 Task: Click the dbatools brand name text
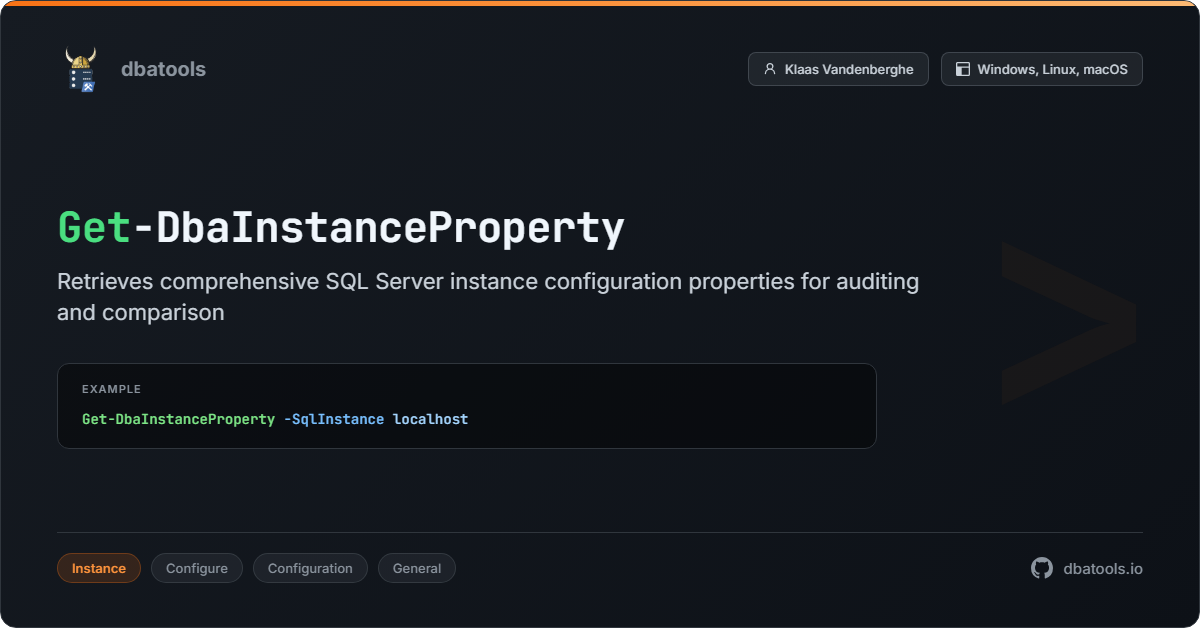click(163, 69)
